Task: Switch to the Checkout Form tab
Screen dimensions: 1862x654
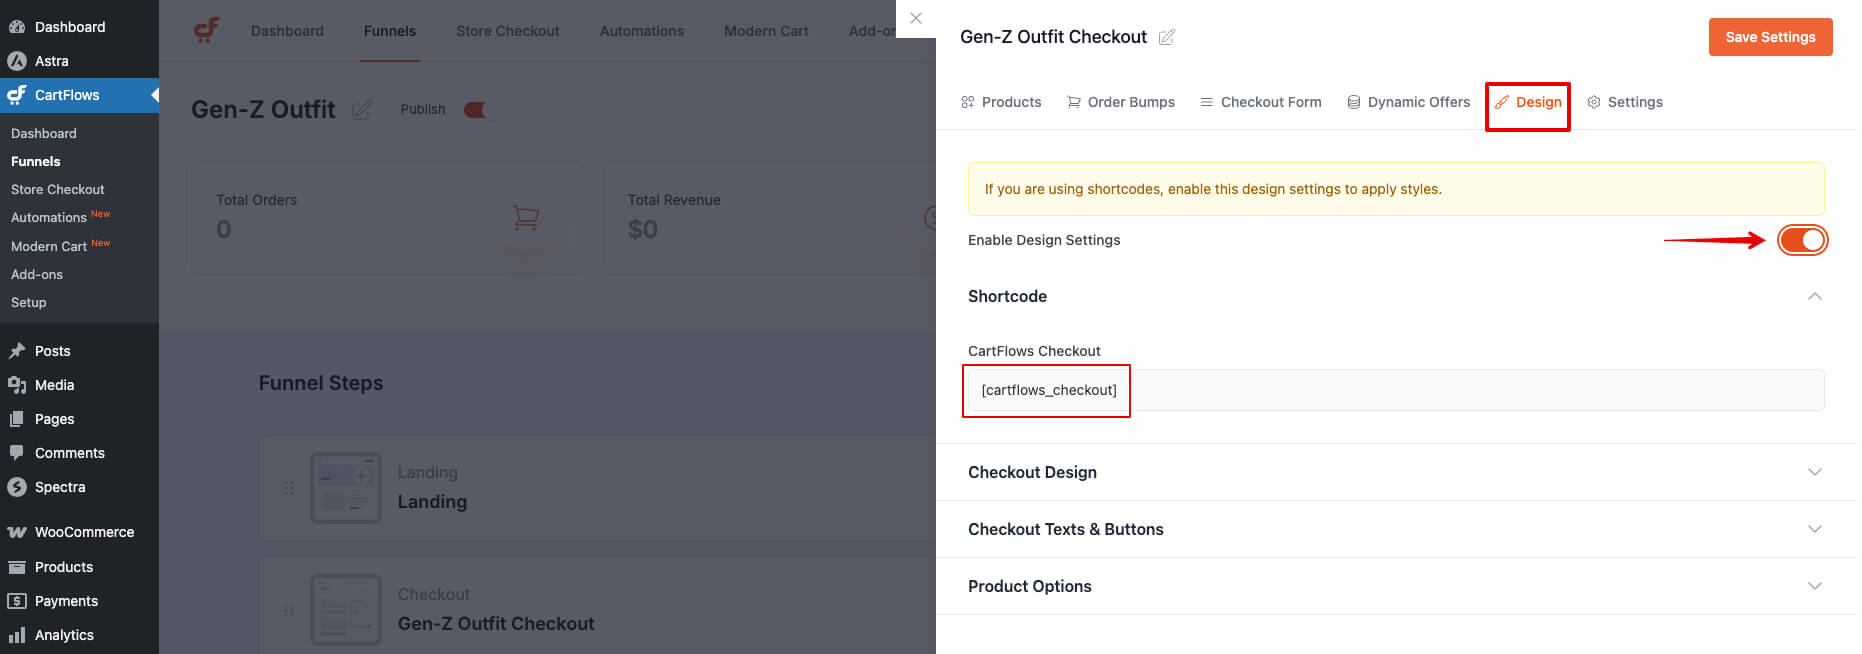Action: pyautogui.click(x=1261, y=102)
